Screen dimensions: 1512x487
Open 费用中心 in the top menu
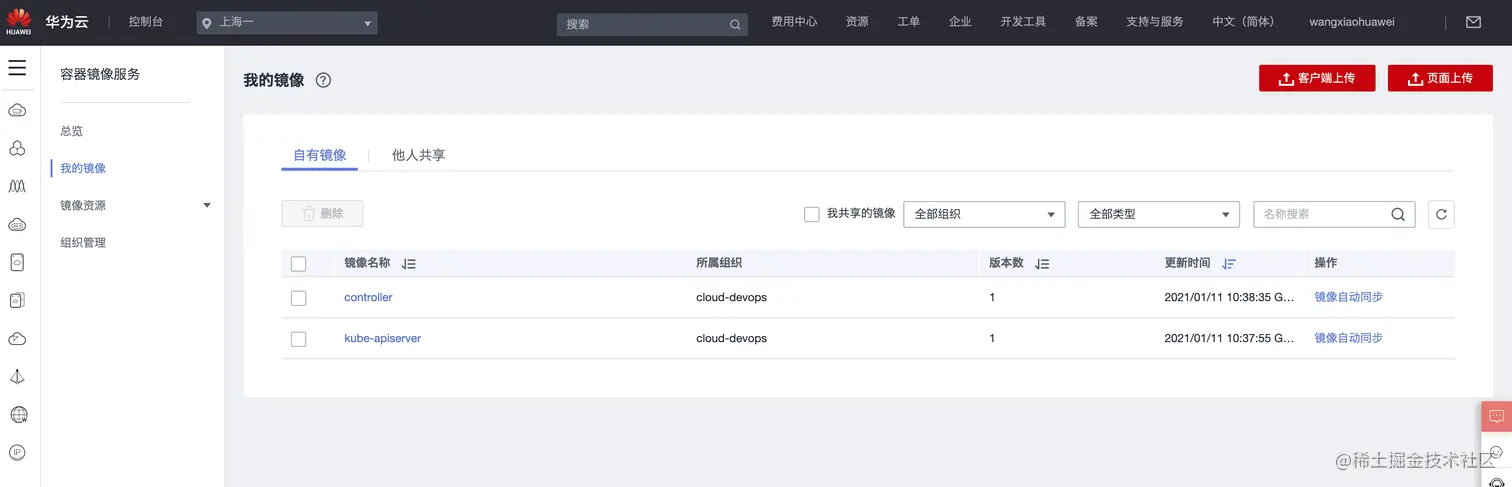coord(794,21)
